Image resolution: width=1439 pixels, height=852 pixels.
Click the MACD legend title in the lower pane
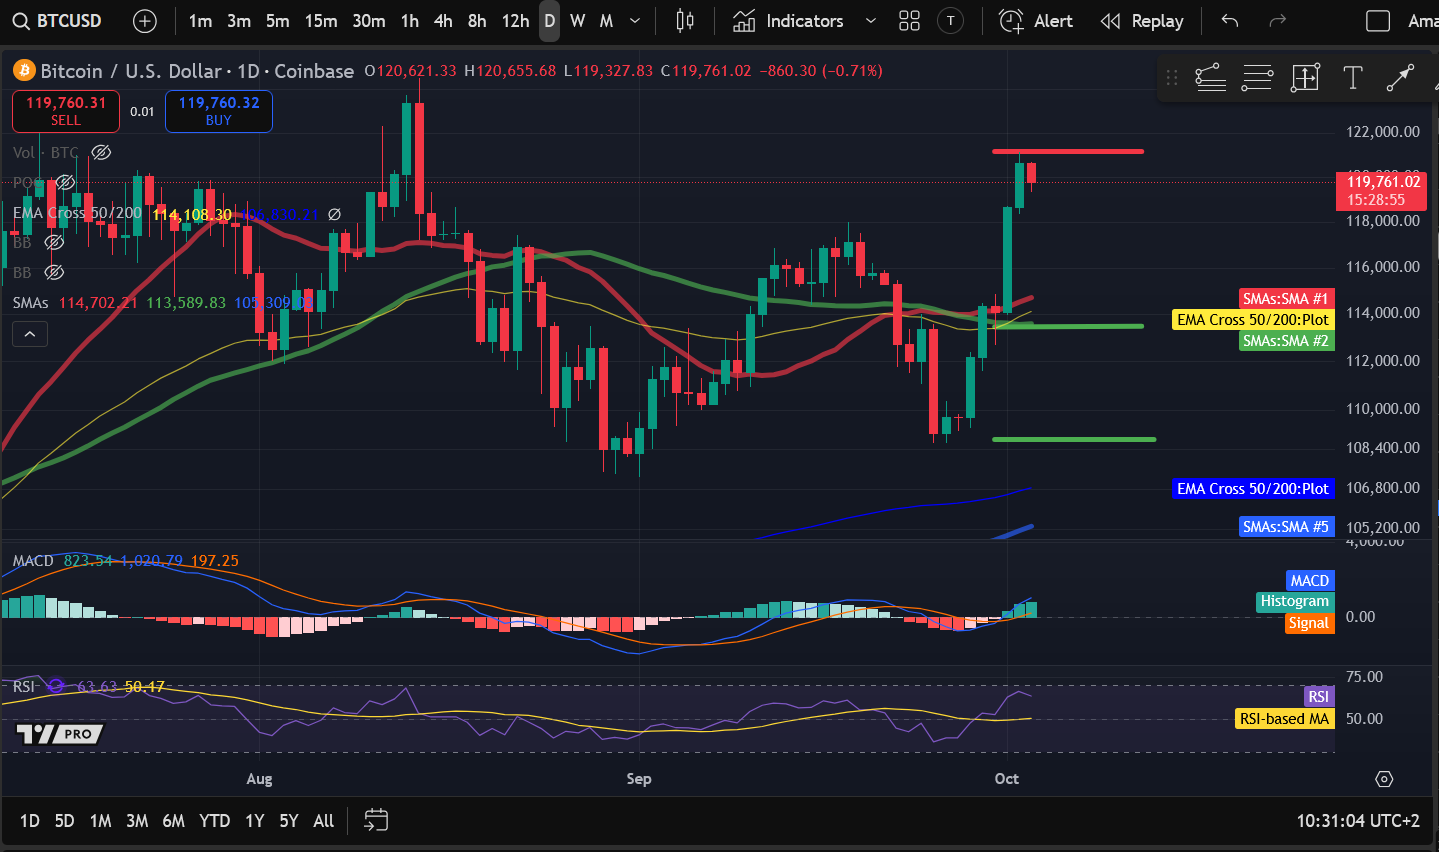pos(33,561)
